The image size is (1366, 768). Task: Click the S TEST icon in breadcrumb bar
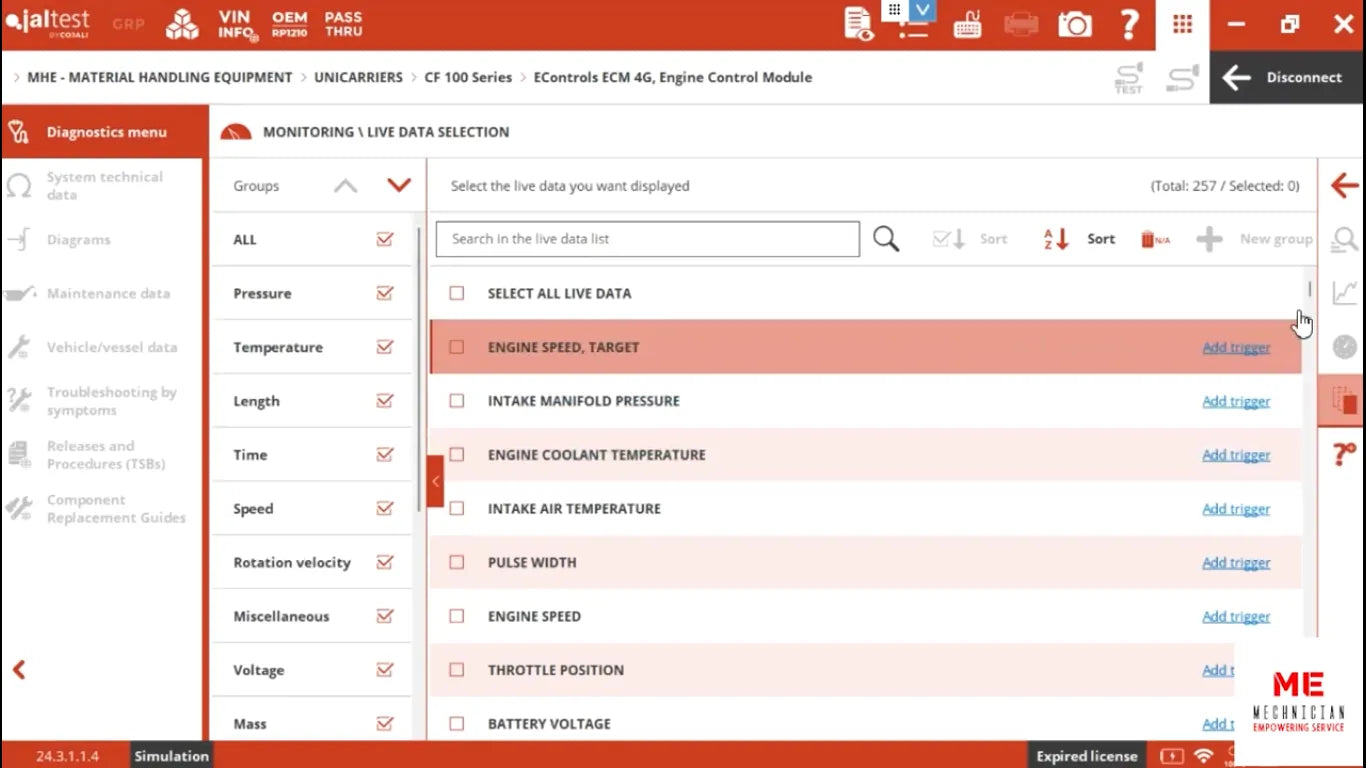(1128, 78)
